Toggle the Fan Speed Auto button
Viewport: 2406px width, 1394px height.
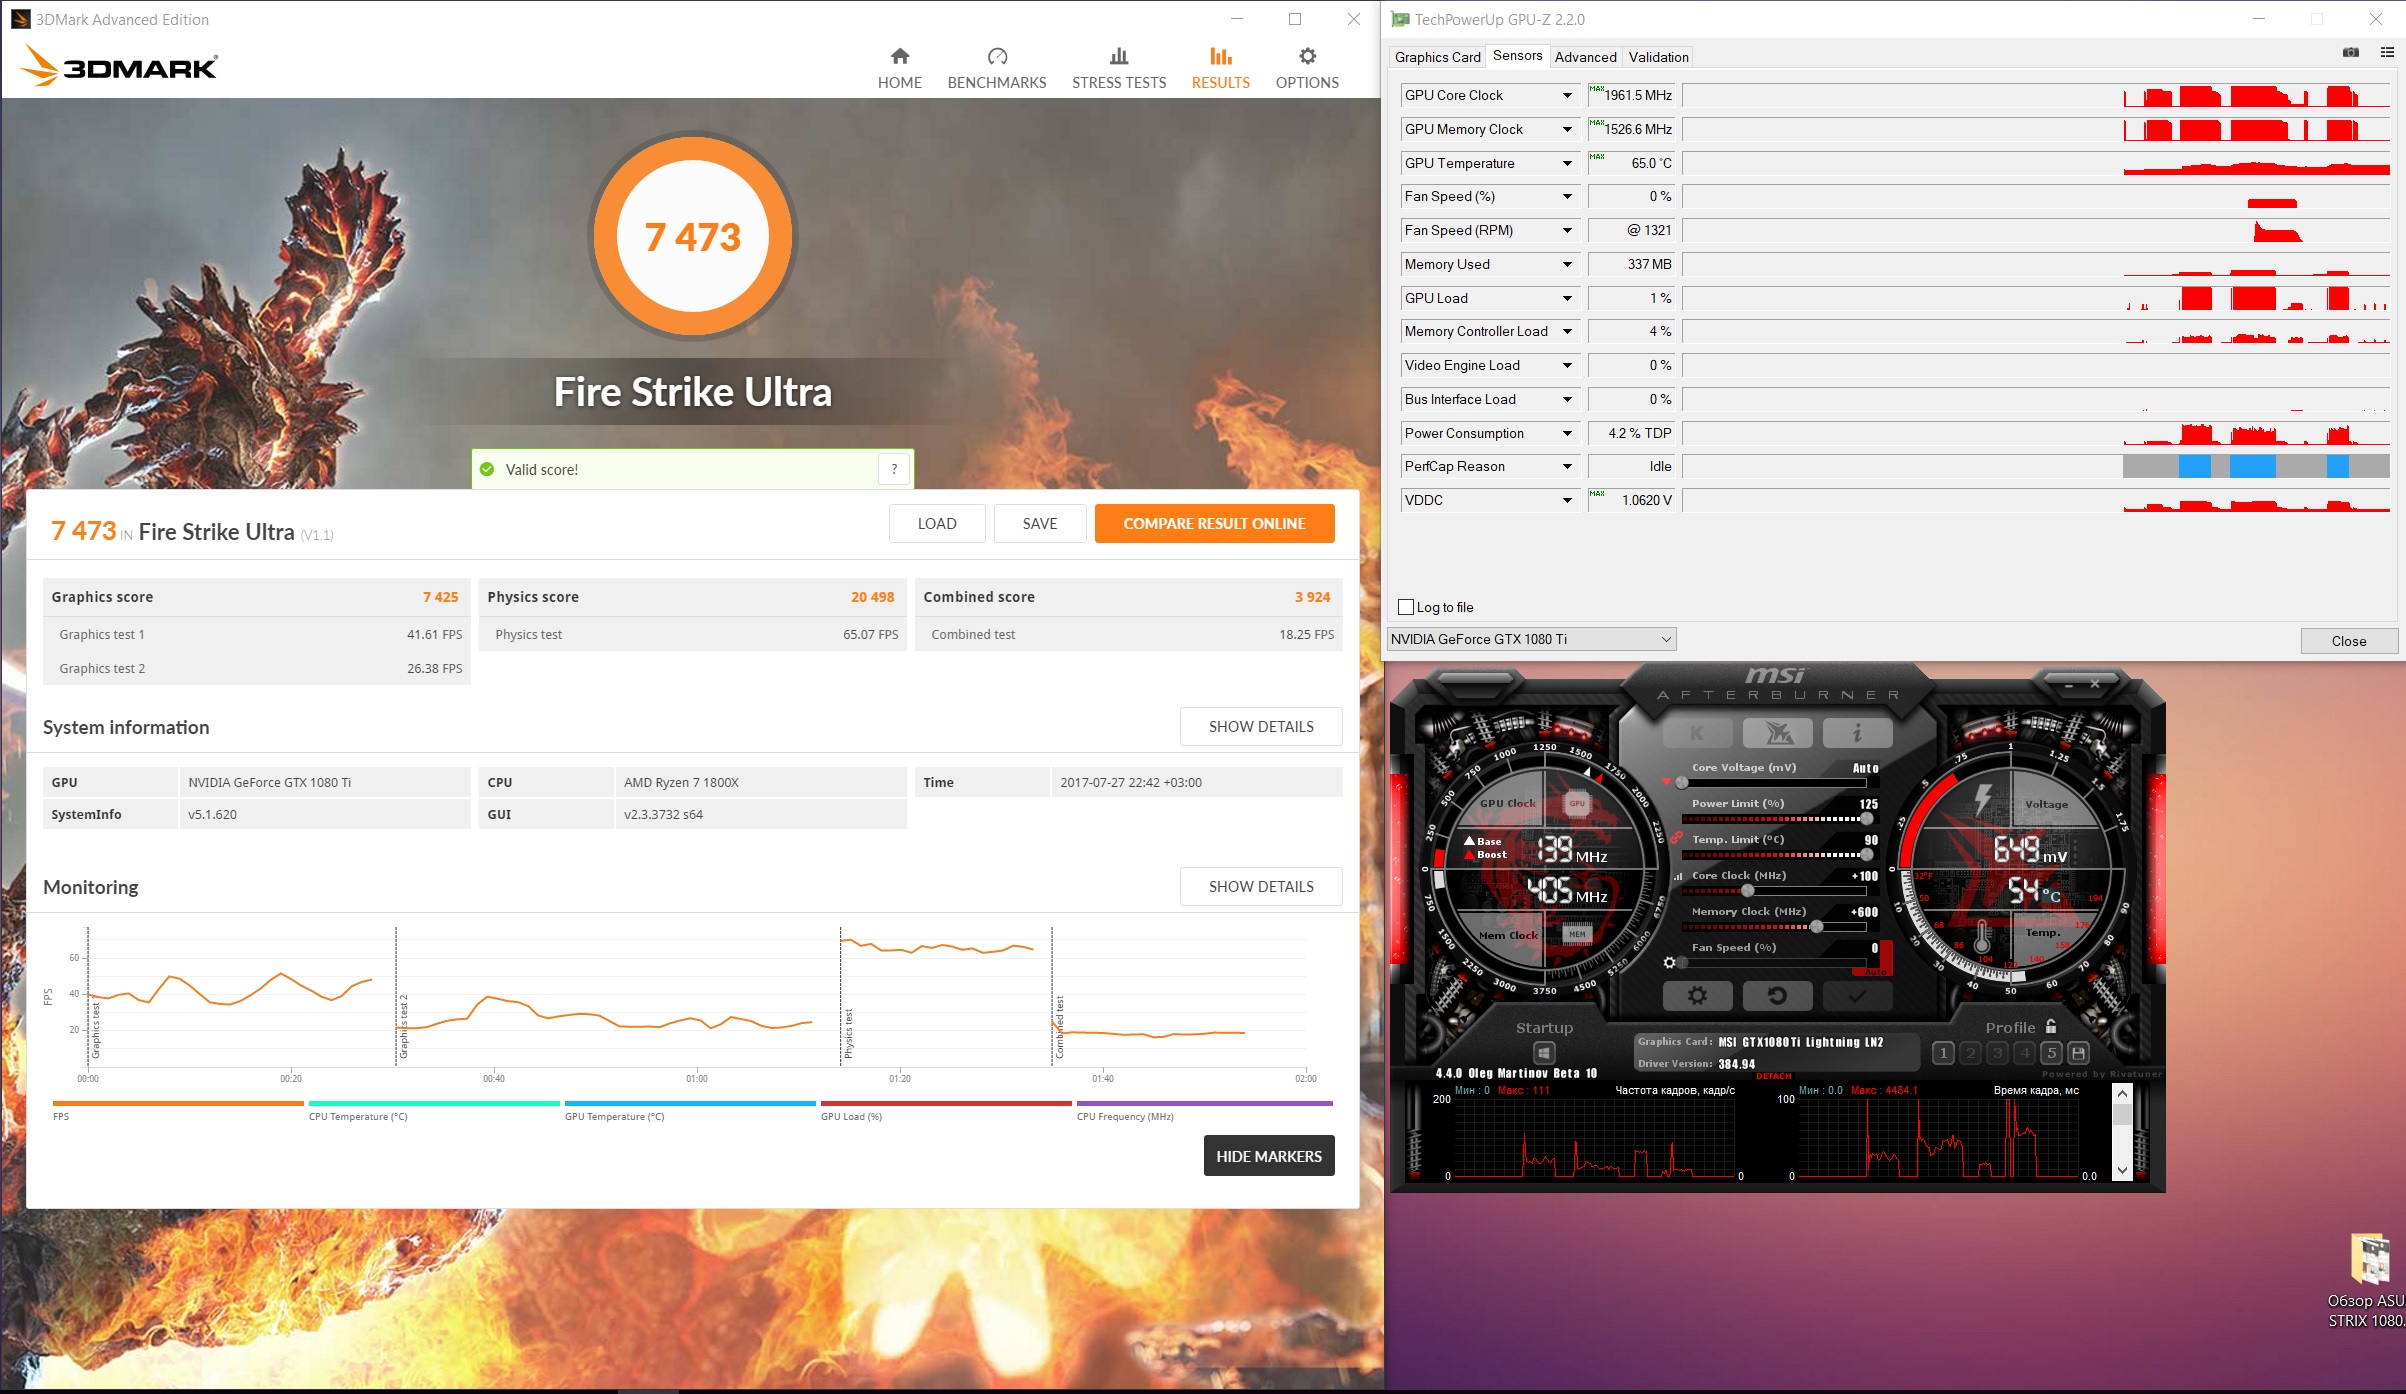point(1874,970)
